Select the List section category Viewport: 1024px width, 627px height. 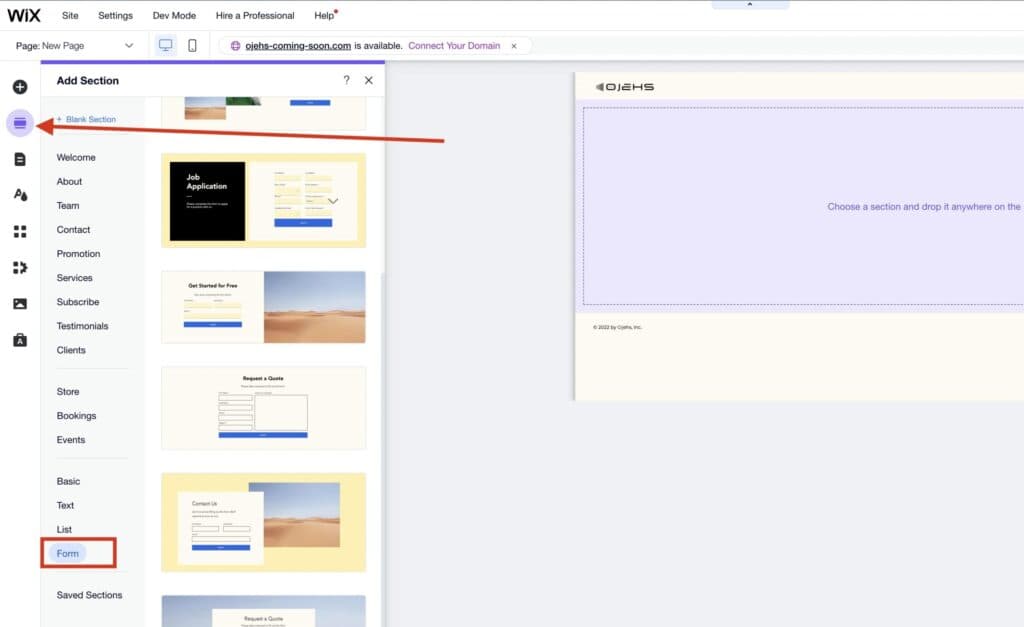(64, 530)
